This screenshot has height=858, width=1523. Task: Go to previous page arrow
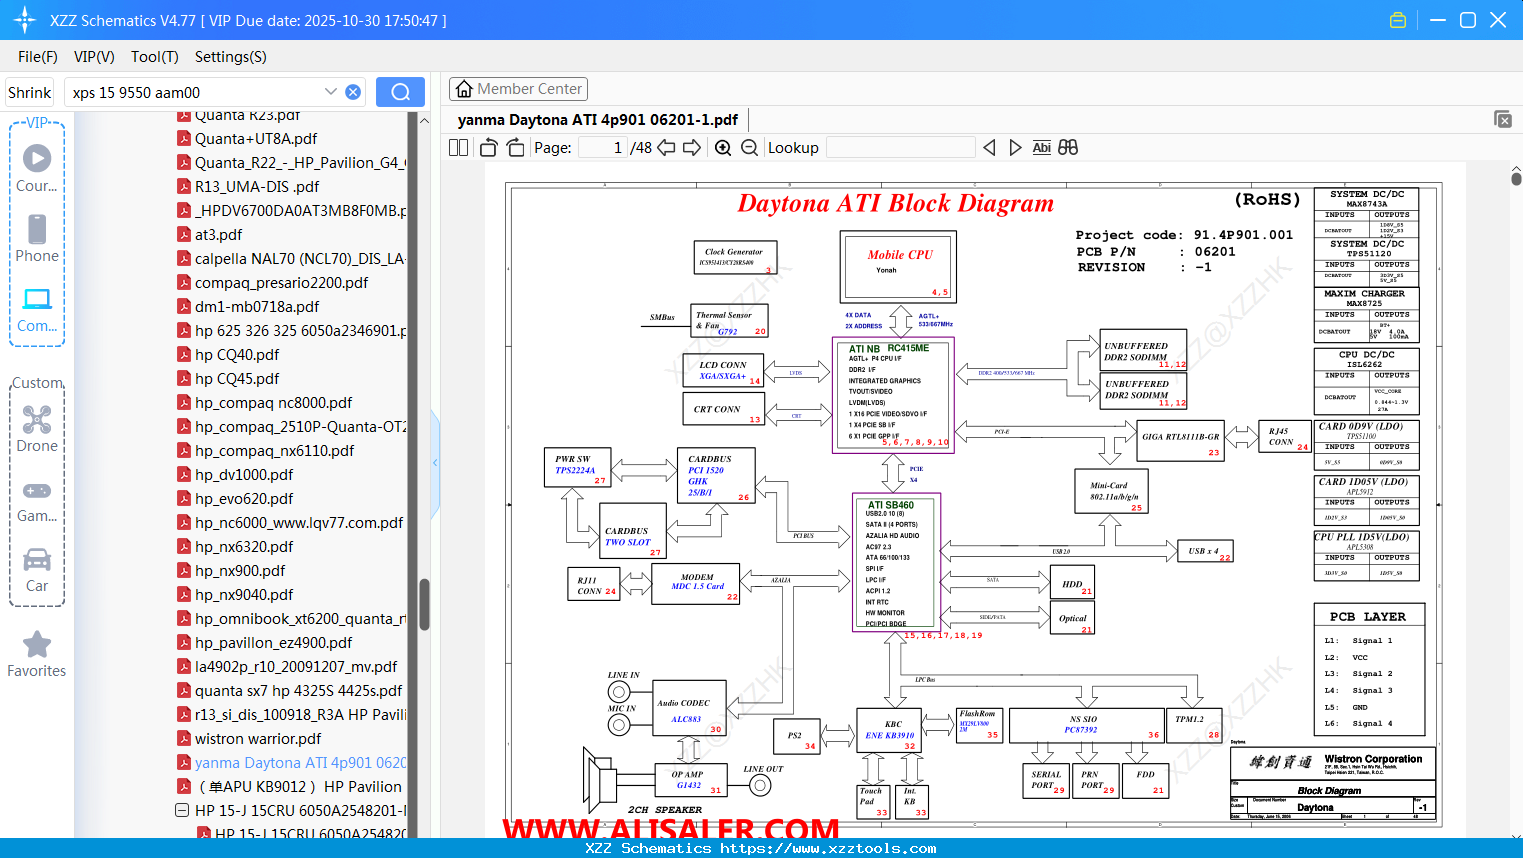[666, 148]
